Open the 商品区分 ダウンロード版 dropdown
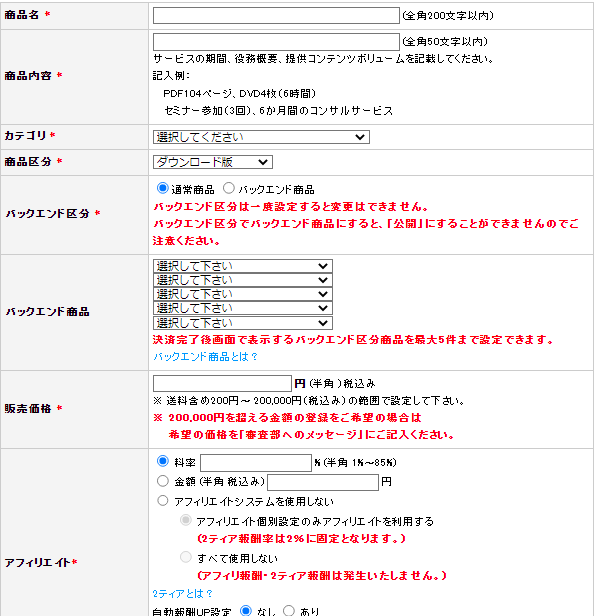The image size is (595, 616). pos(212,162)
